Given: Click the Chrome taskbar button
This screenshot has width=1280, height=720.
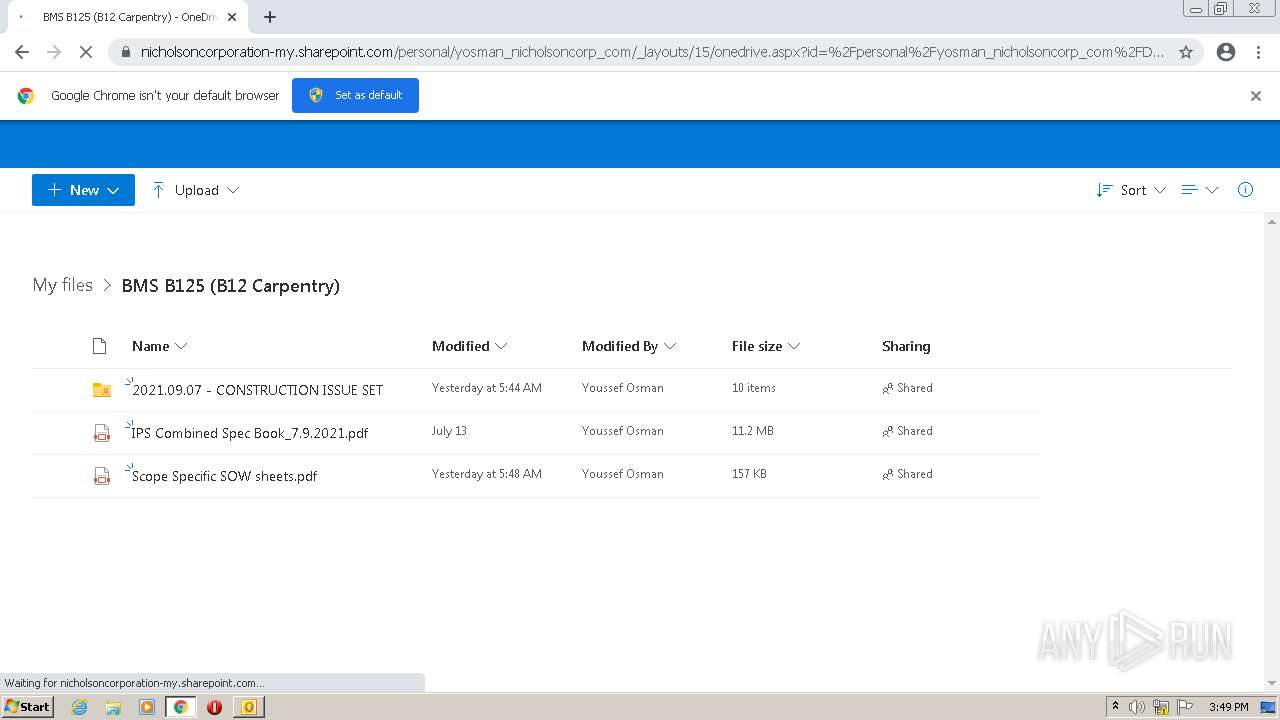Looking at the screenshot, I should click(x=181, y=707).
